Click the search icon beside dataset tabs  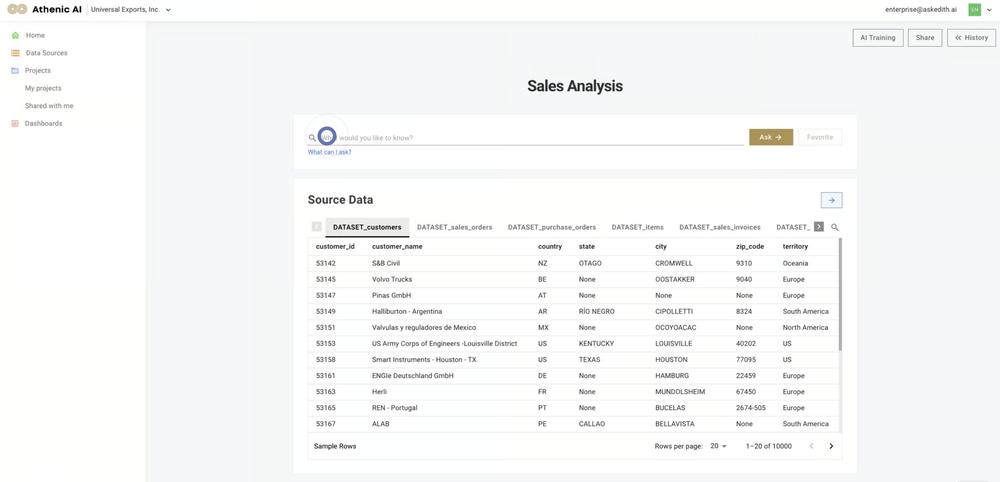click(x=835, y=227)
